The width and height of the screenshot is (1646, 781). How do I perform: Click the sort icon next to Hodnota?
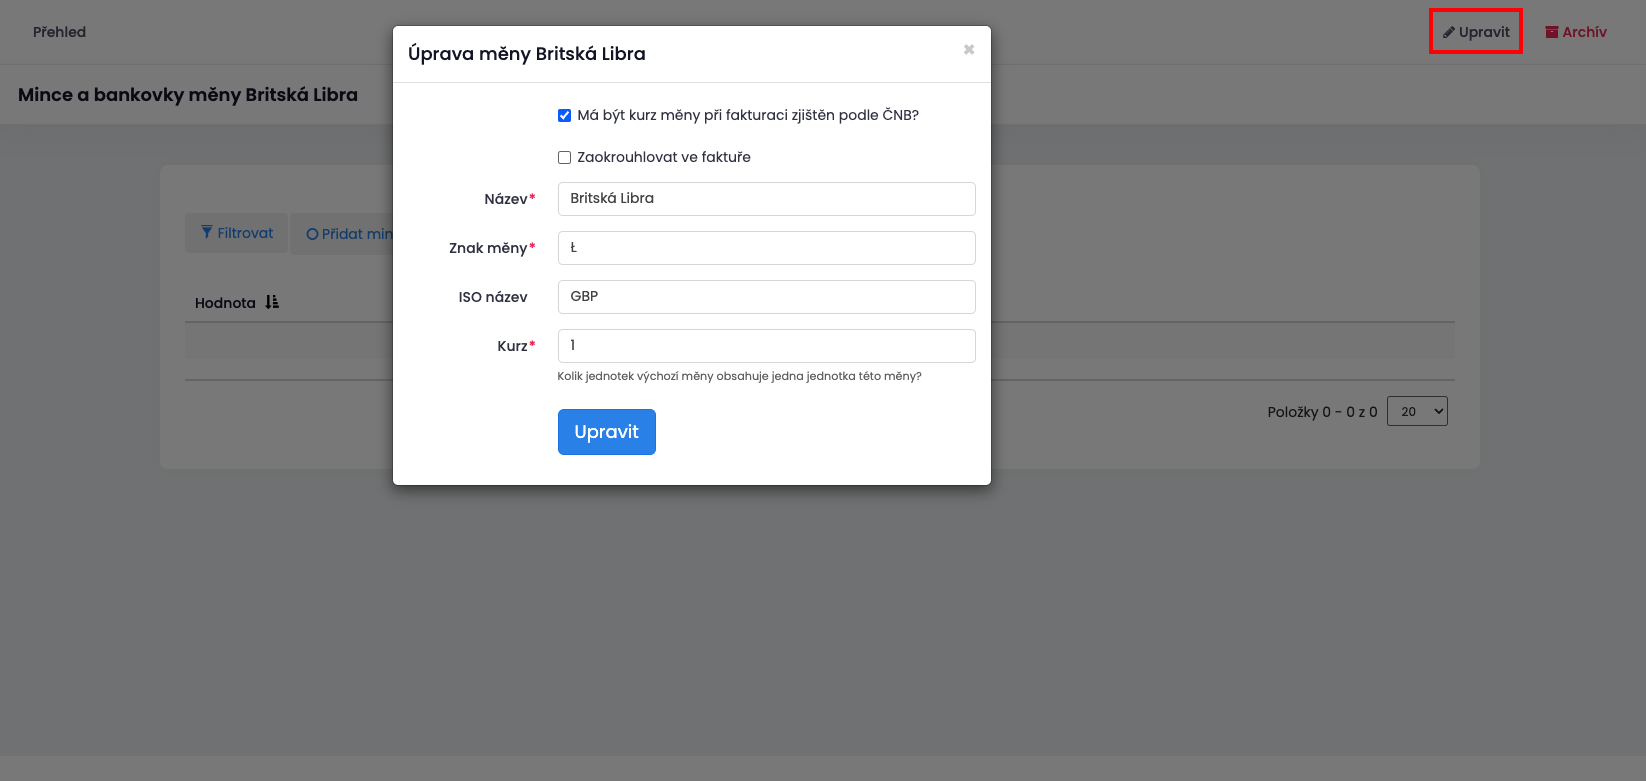[x=272, y=302]
